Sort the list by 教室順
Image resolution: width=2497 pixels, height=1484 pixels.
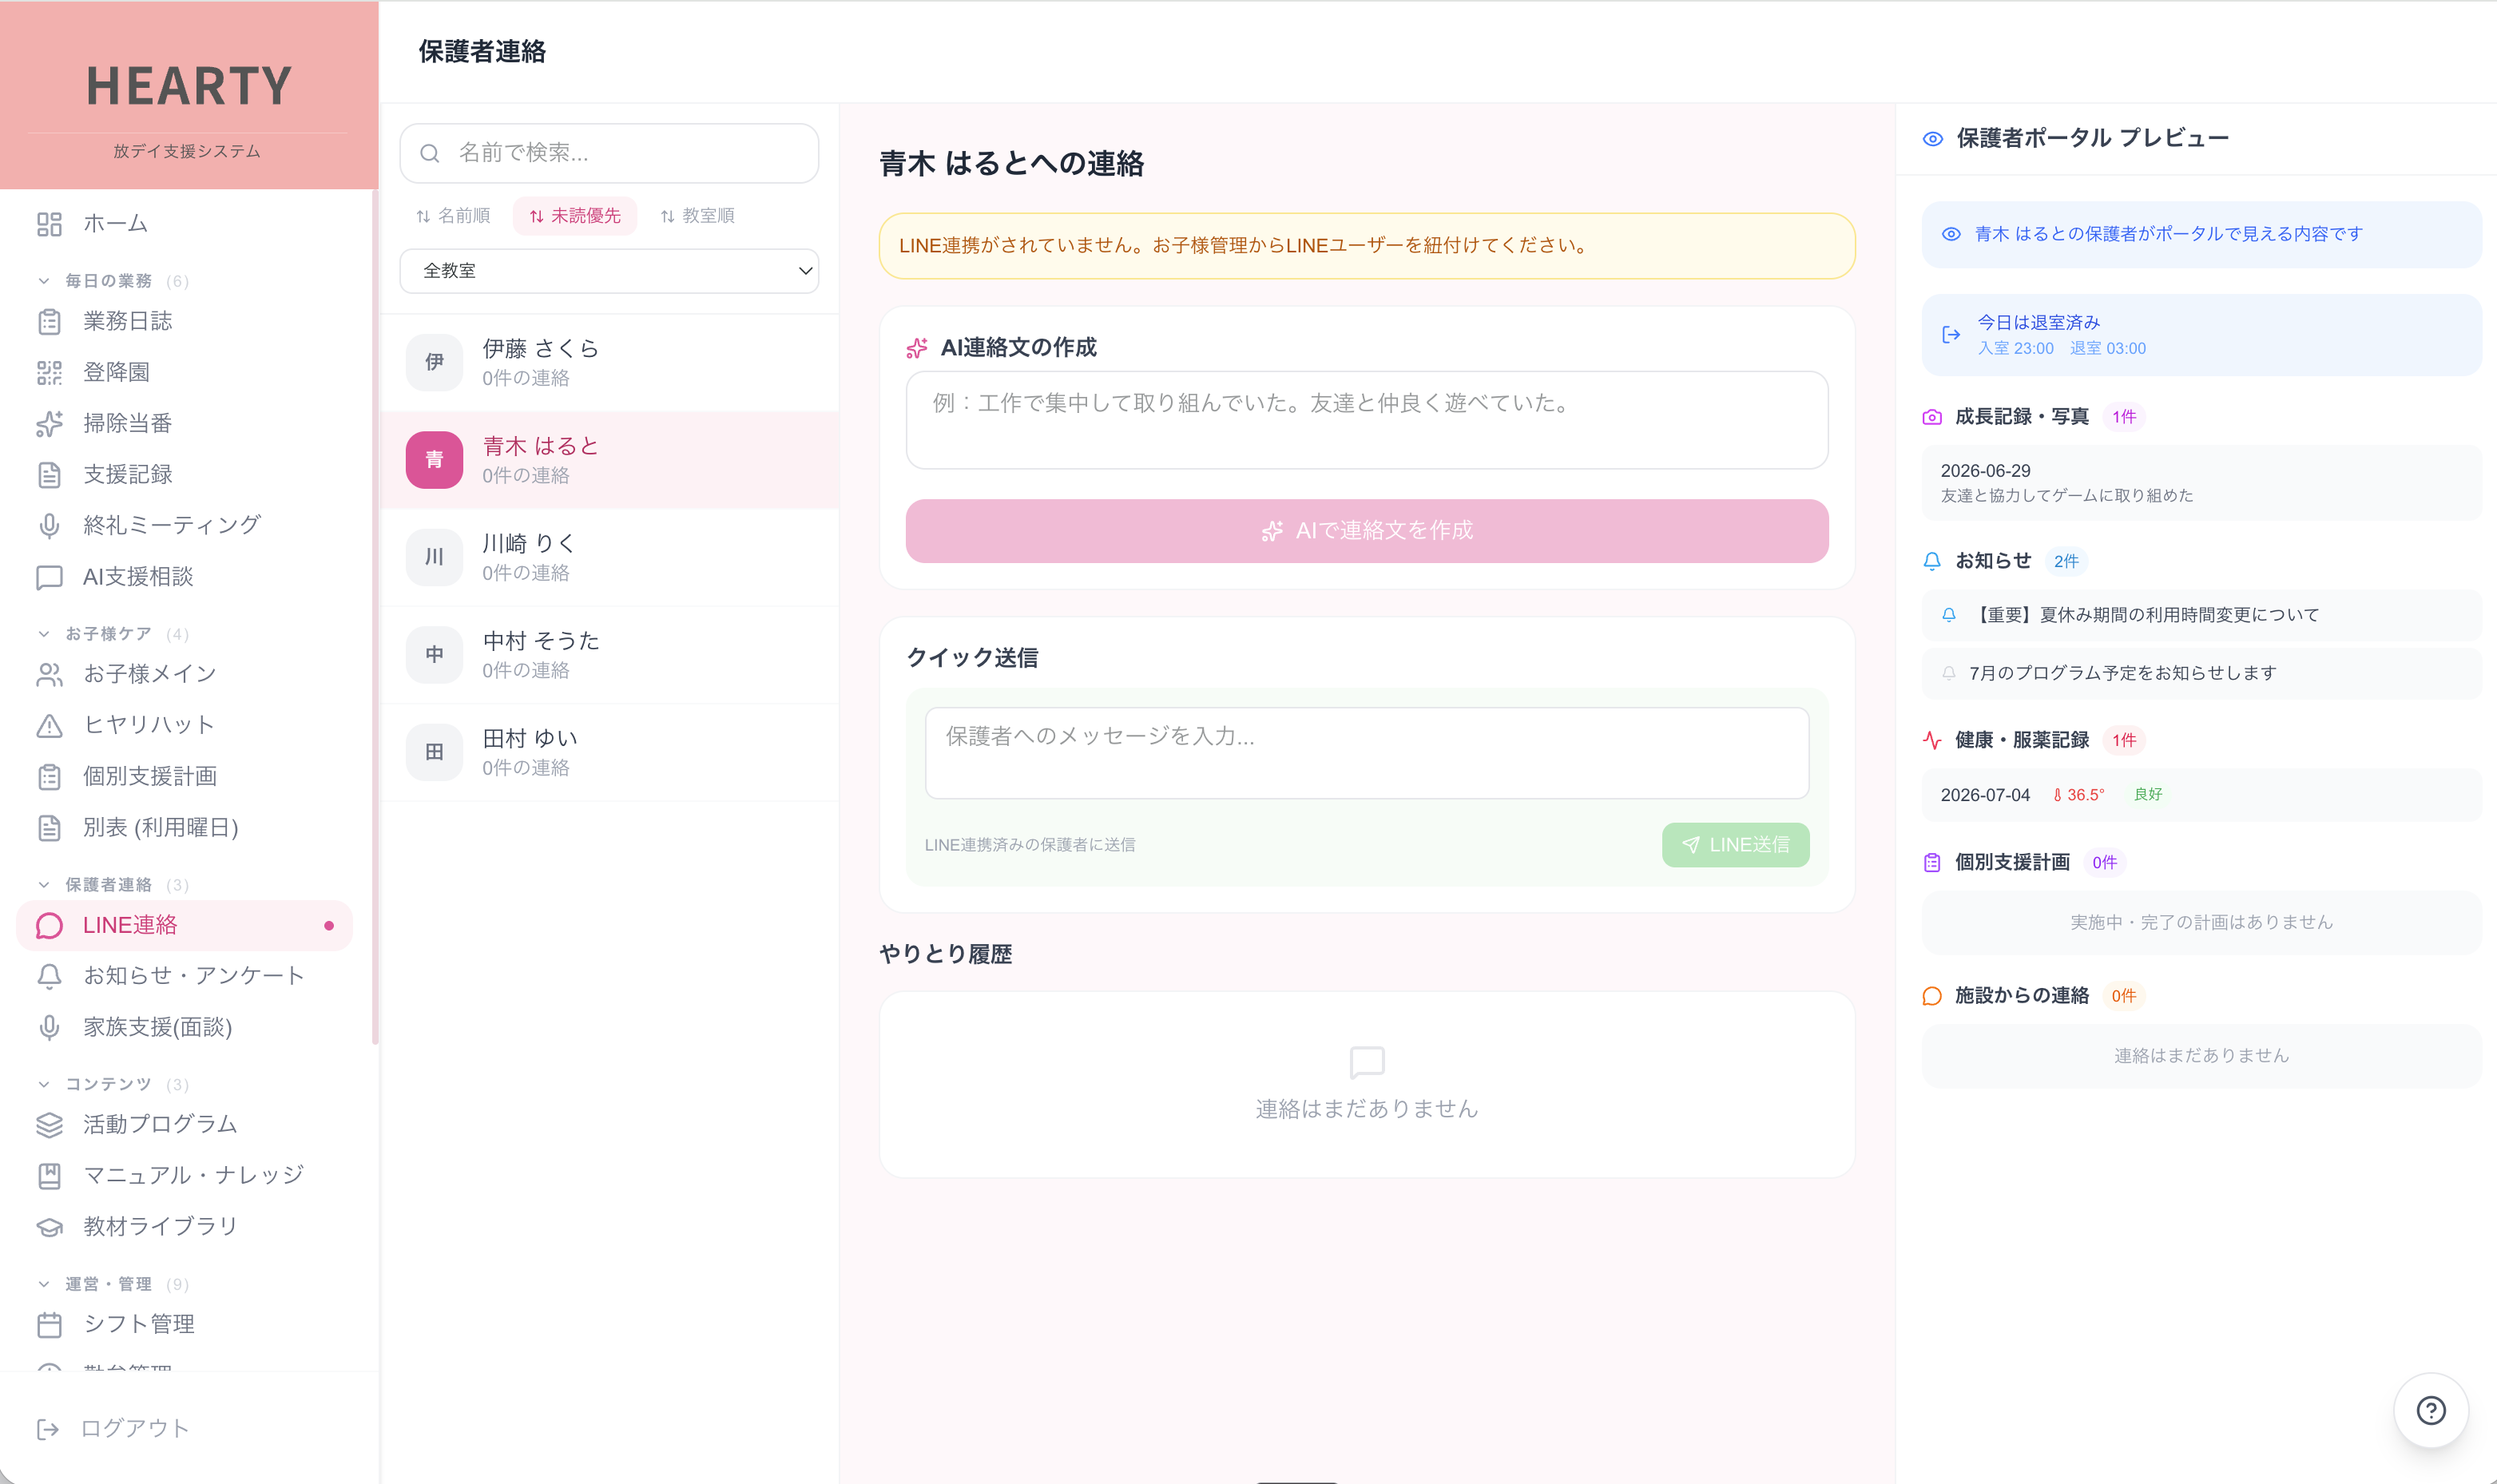coord(697,216)
